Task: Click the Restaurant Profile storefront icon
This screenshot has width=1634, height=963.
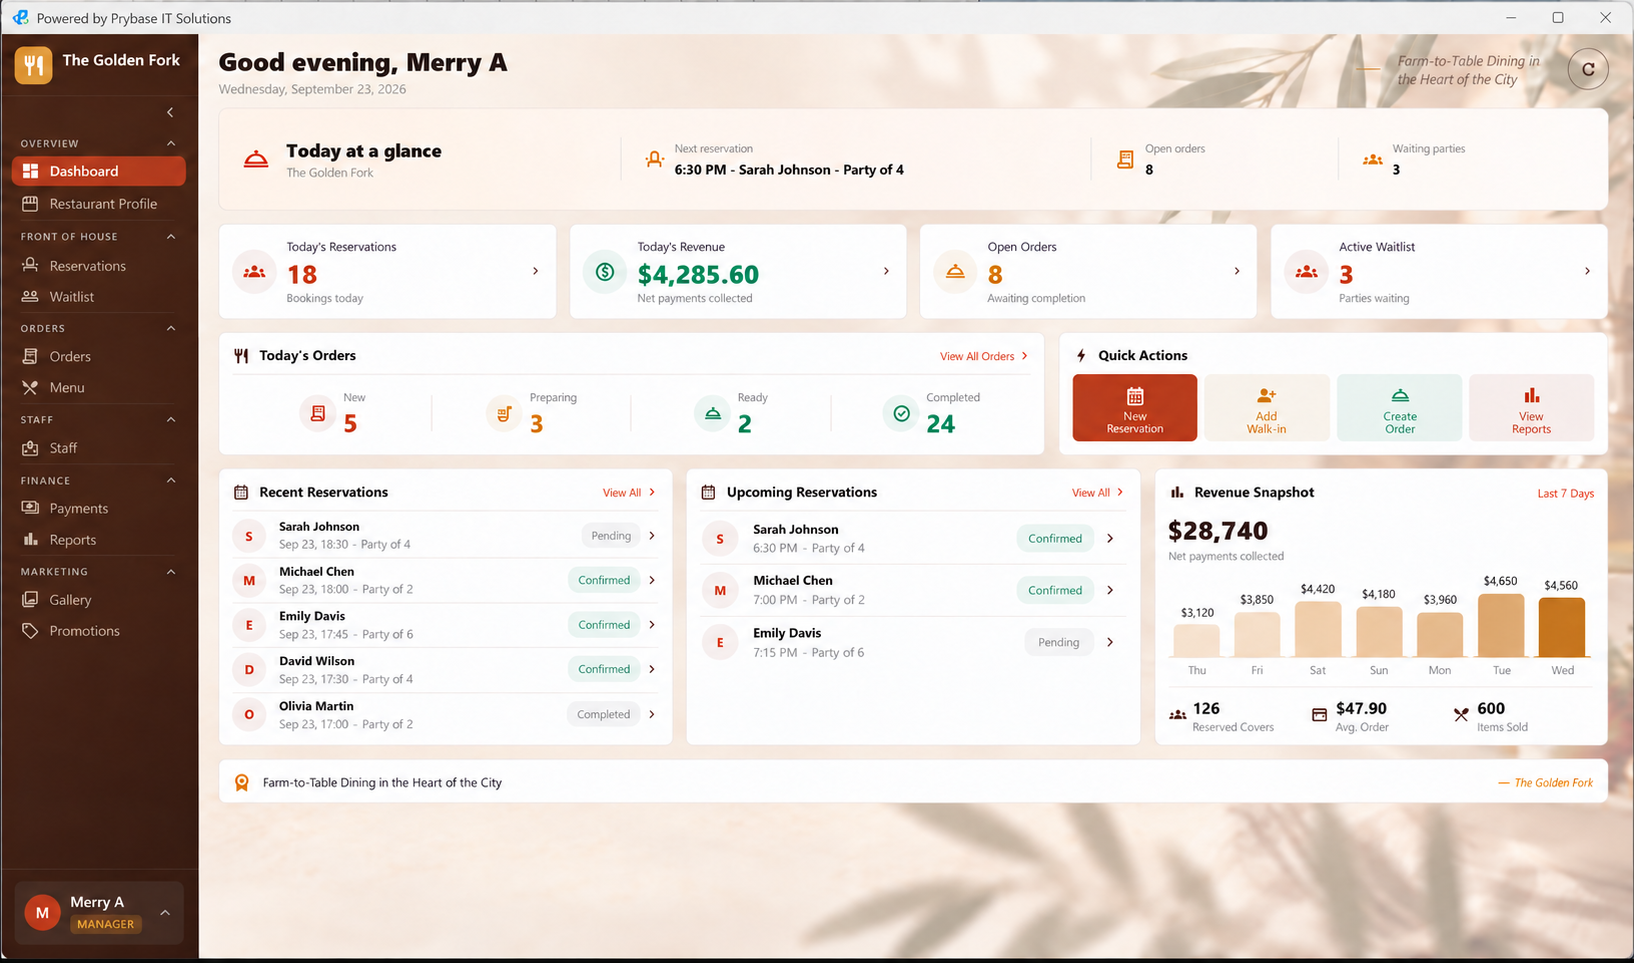Action: tap(30, 204)
